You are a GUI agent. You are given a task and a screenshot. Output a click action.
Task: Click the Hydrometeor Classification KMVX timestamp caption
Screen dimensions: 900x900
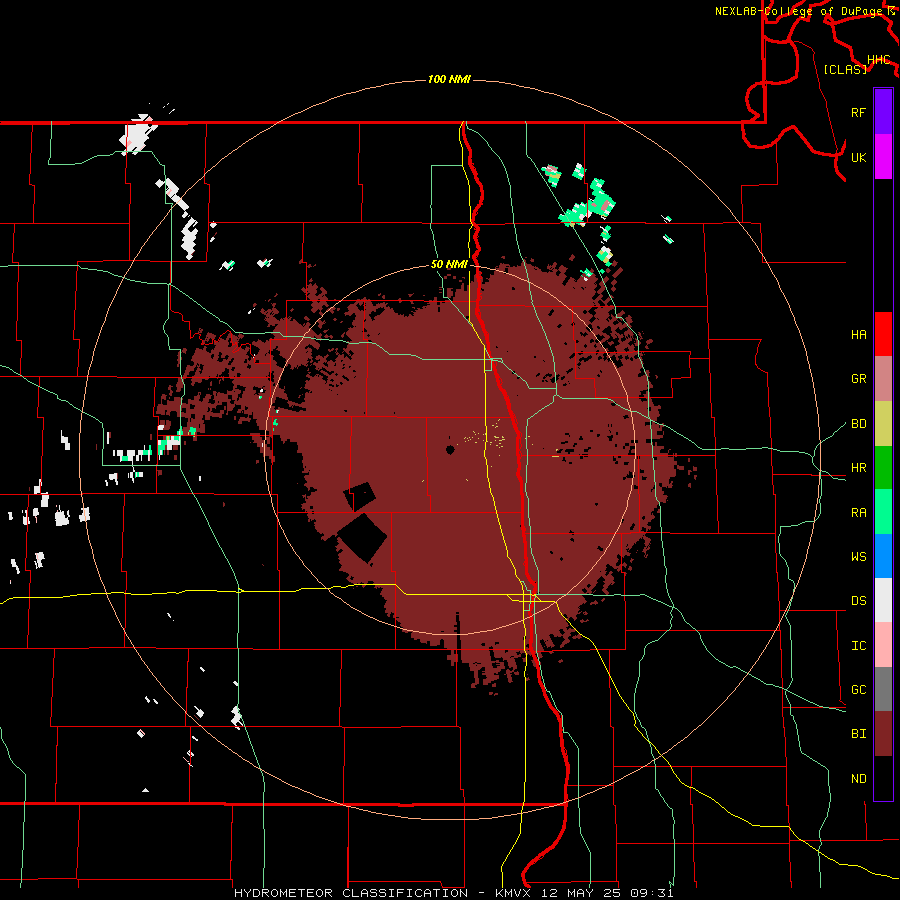[453, 893]
